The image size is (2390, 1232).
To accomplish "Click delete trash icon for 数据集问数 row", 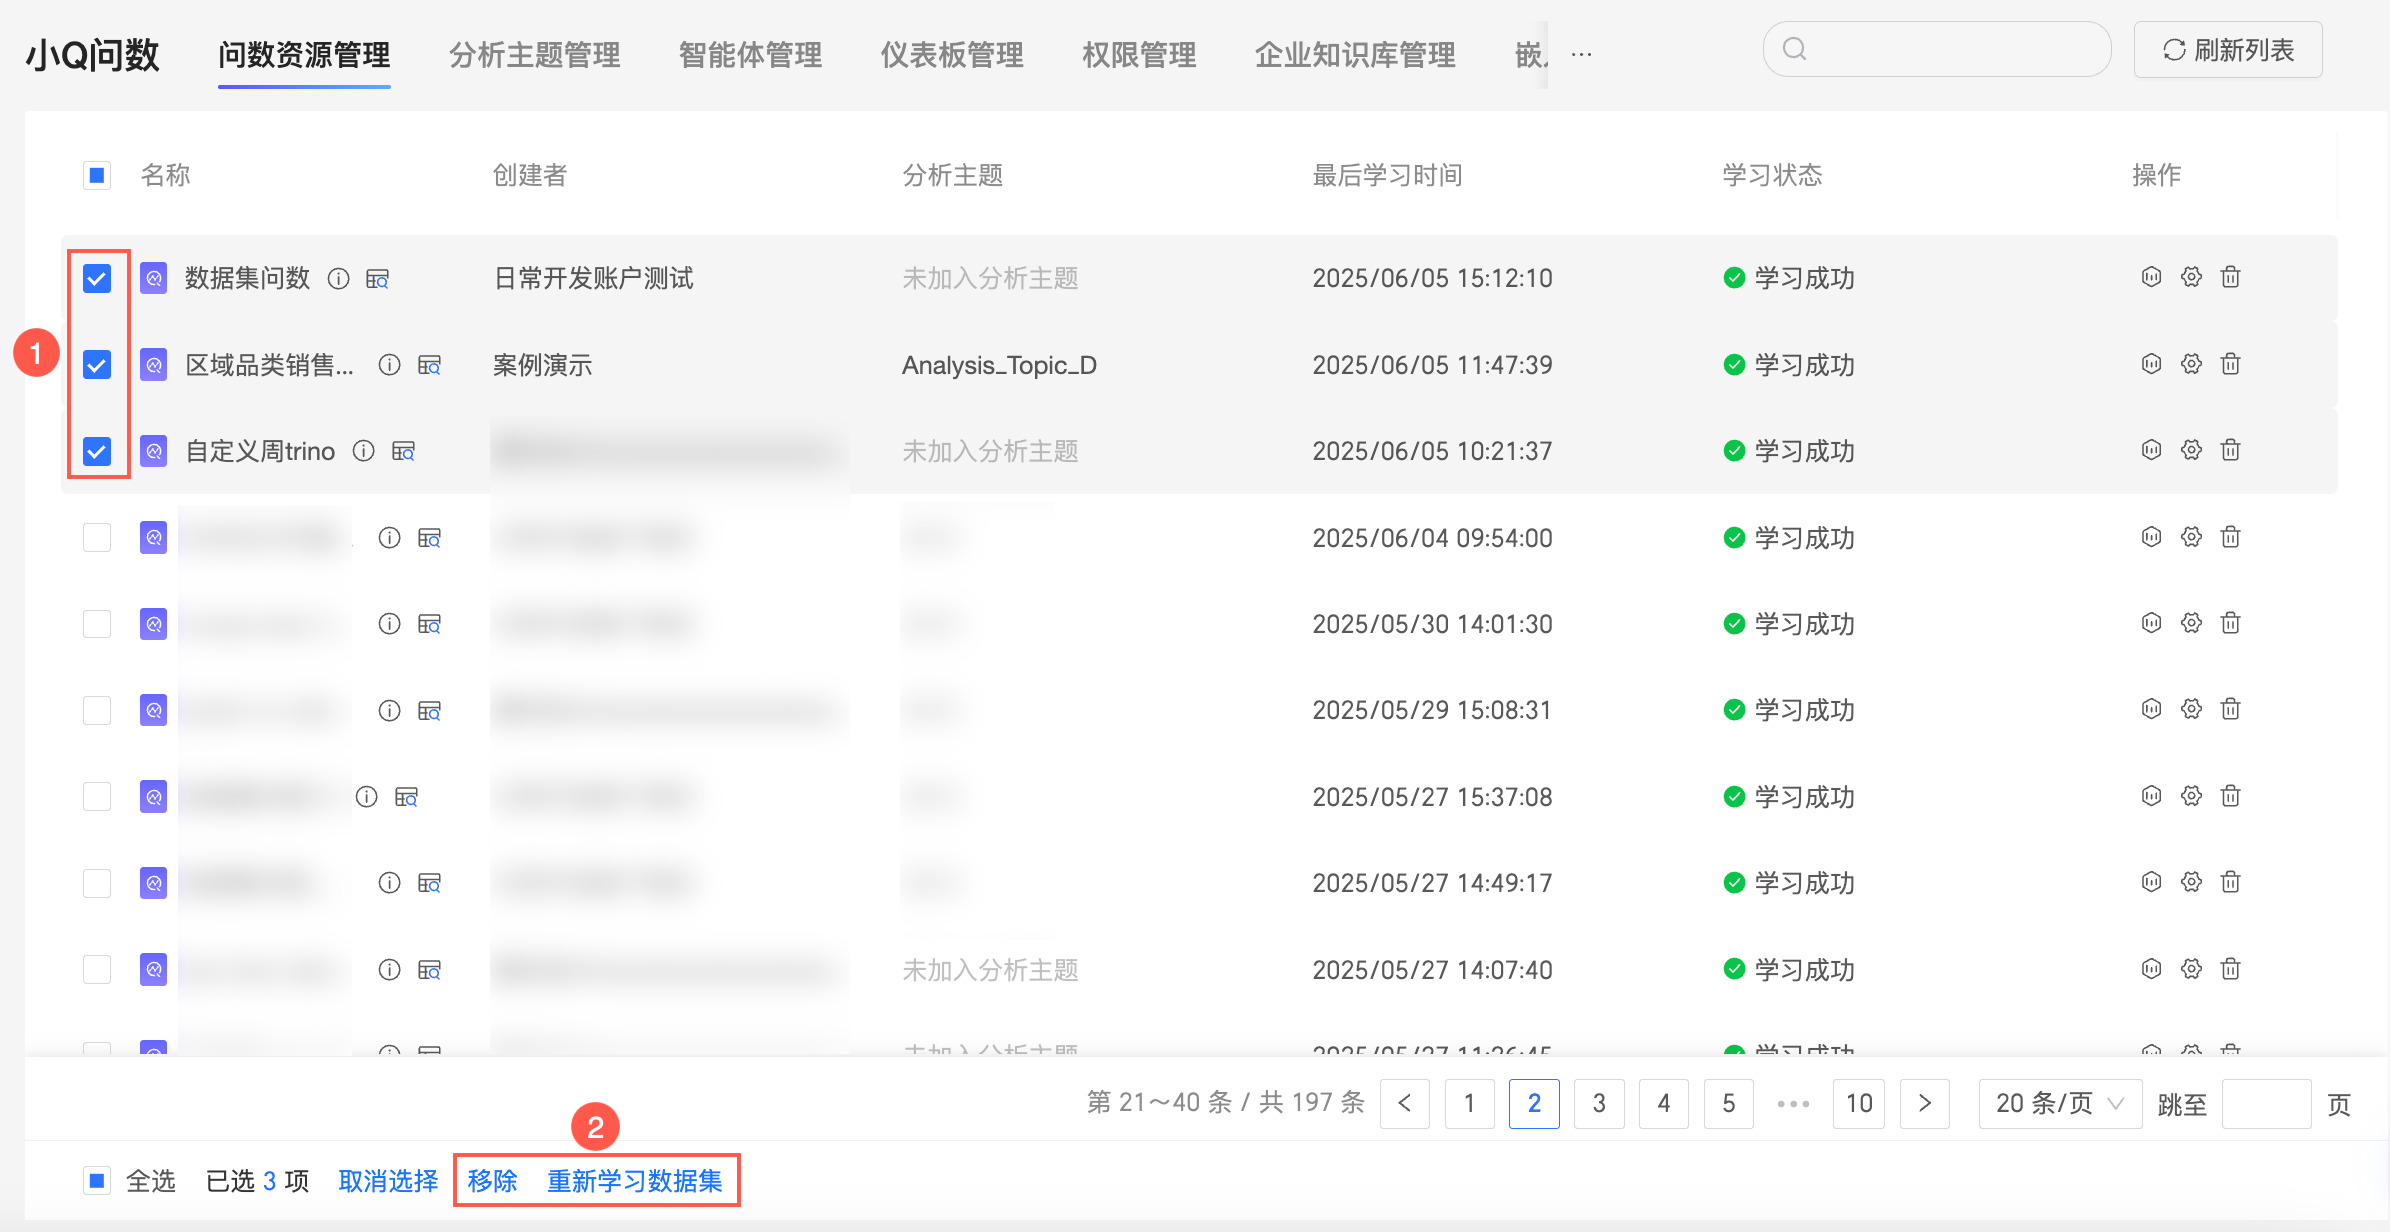I will pos(2230,277).
